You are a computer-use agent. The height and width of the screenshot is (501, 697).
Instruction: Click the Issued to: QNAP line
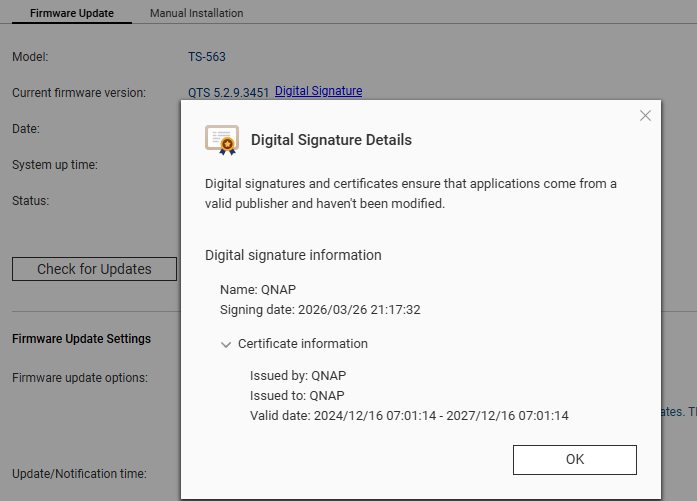tap(297, 396)
